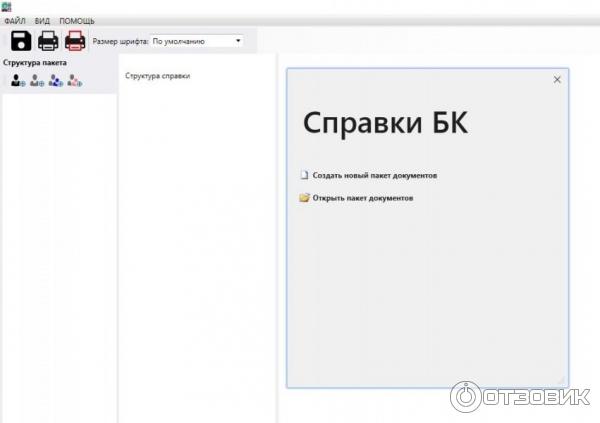Click the blank page icon beside Создать

pyautogui.click(x=305, y=175)
